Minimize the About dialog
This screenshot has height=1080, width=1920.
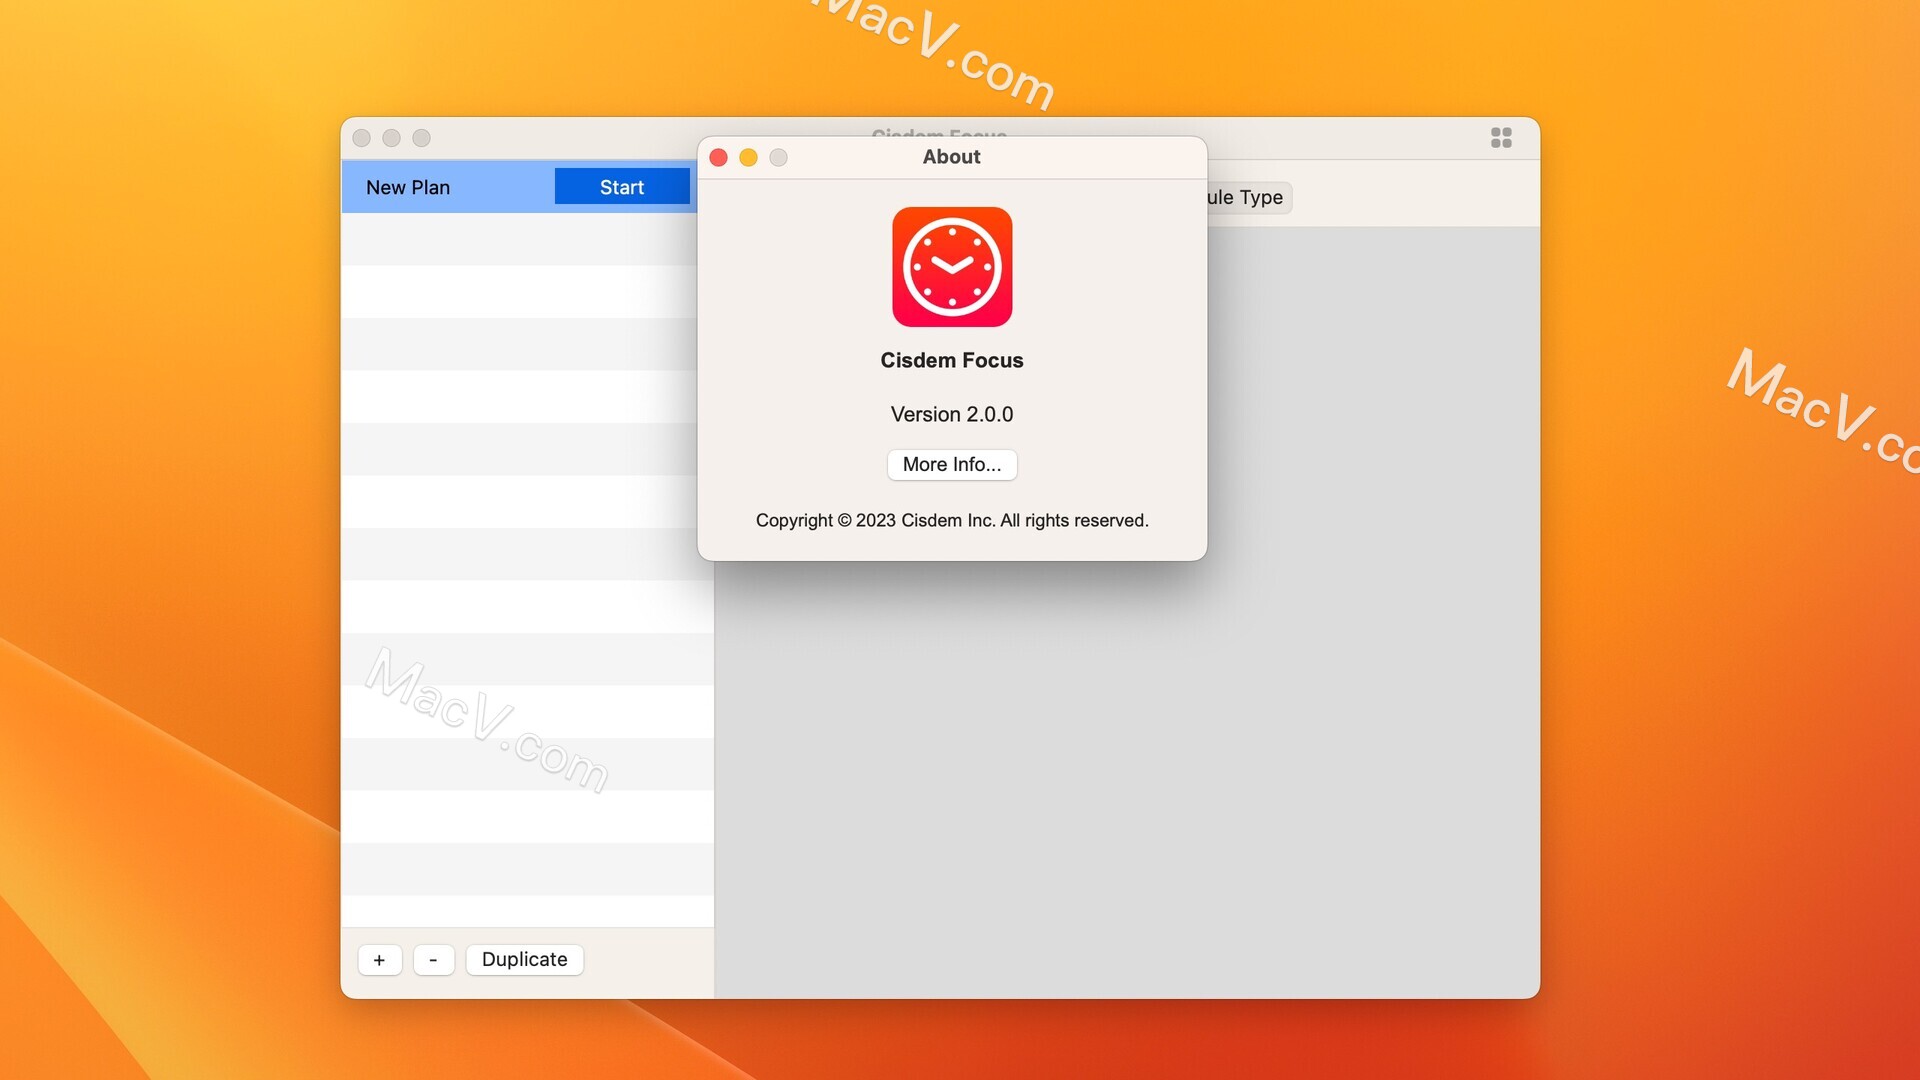tap(748, 158)
